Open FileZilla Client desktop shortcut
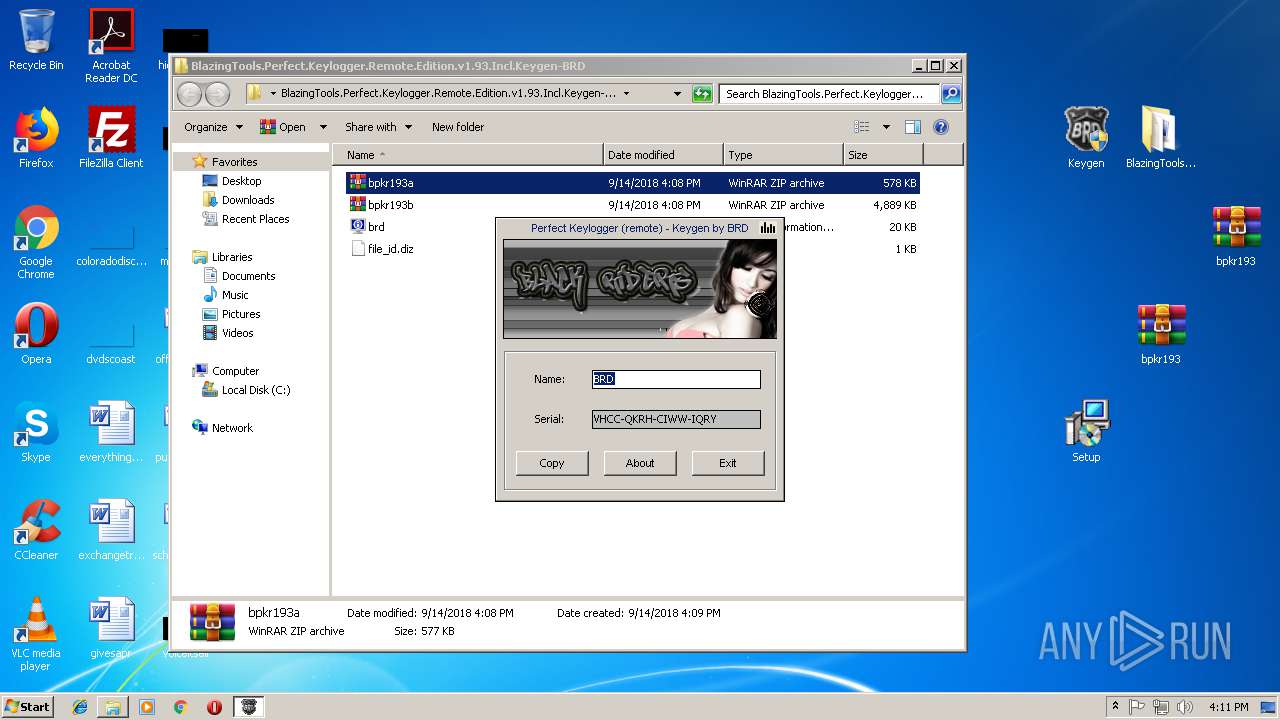 tap(111, 138)
